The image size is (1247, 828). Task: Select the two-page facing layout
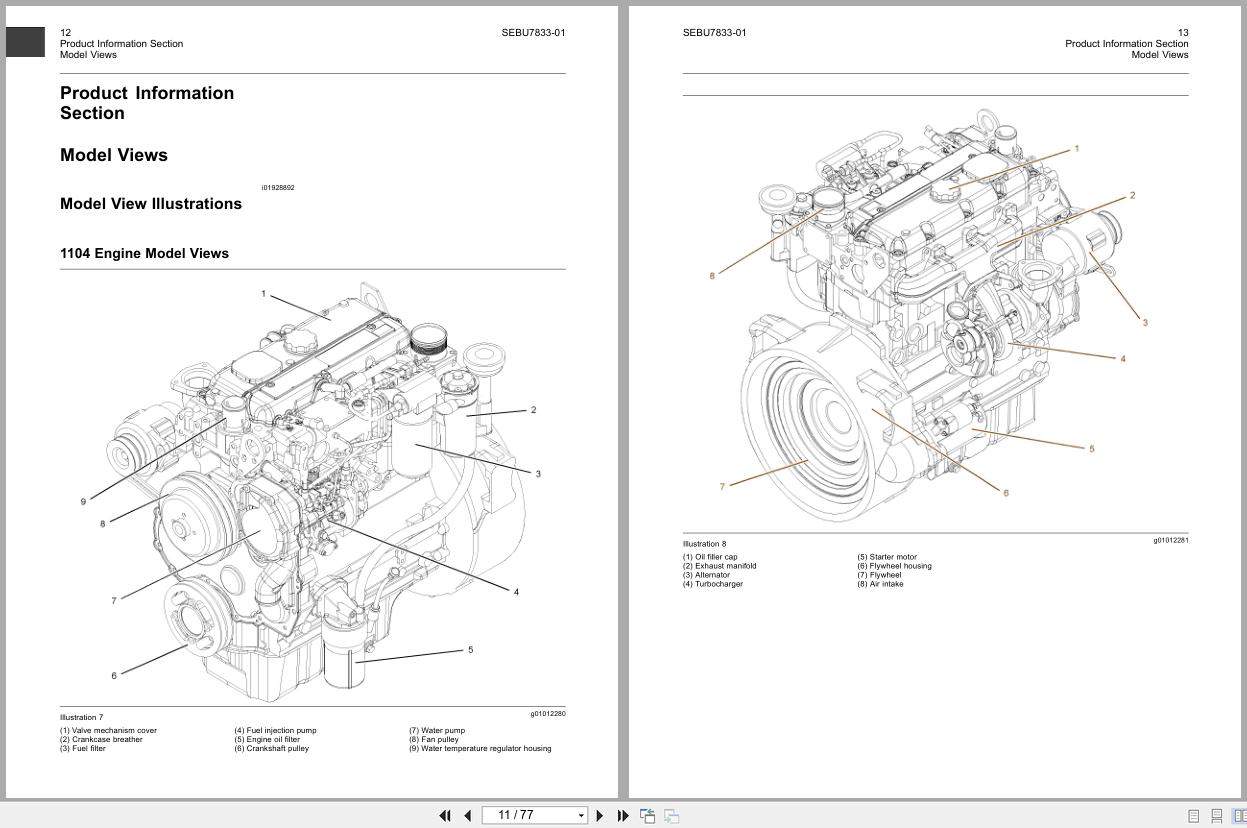tap(1239, 816)
